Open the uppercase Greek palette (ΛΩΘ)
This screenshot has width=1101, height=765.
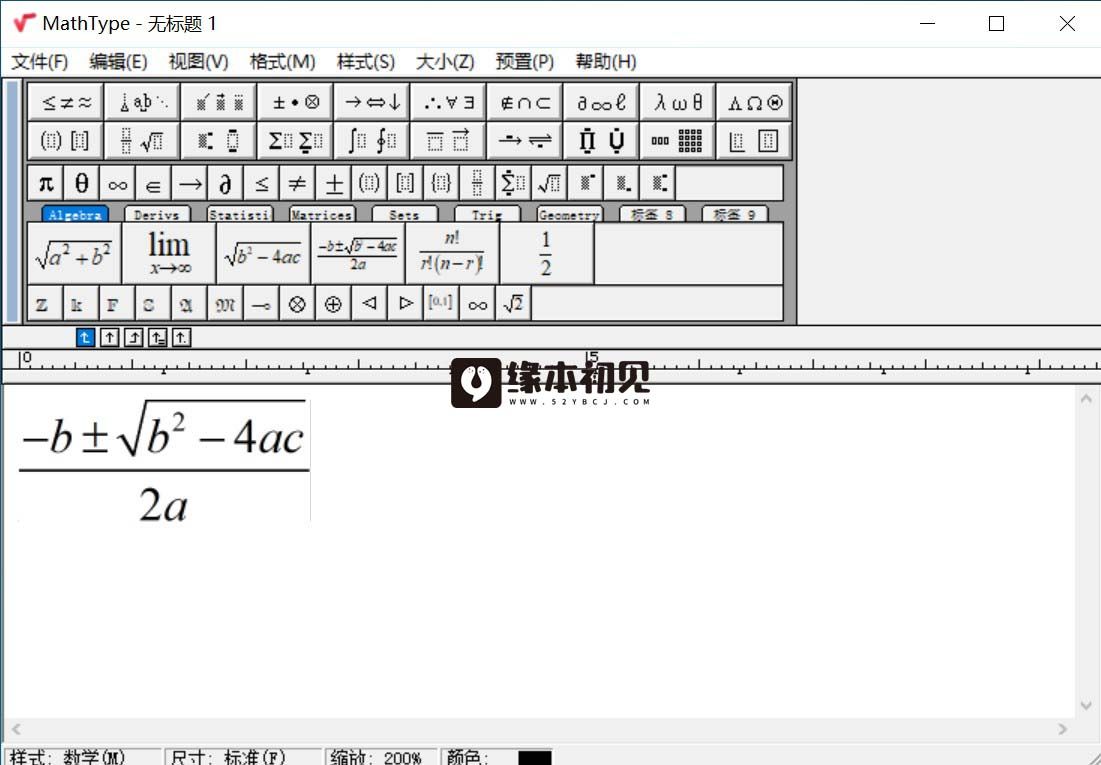(x=755, y=103)
